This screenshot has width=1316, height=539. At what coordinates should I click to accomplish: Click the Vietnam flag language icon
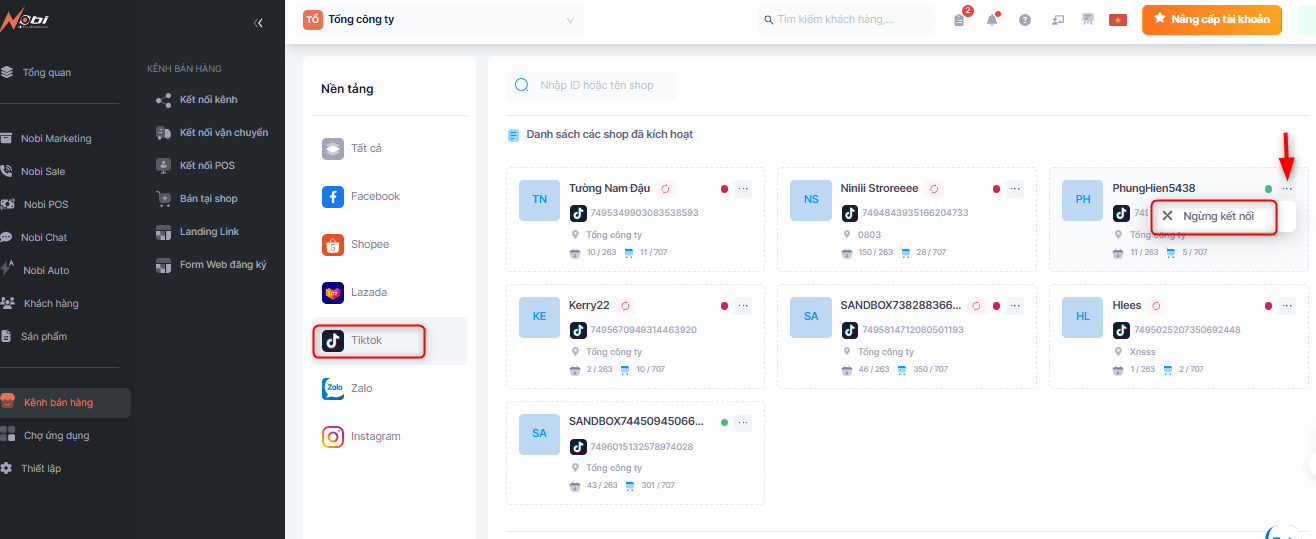point(1118,20)
